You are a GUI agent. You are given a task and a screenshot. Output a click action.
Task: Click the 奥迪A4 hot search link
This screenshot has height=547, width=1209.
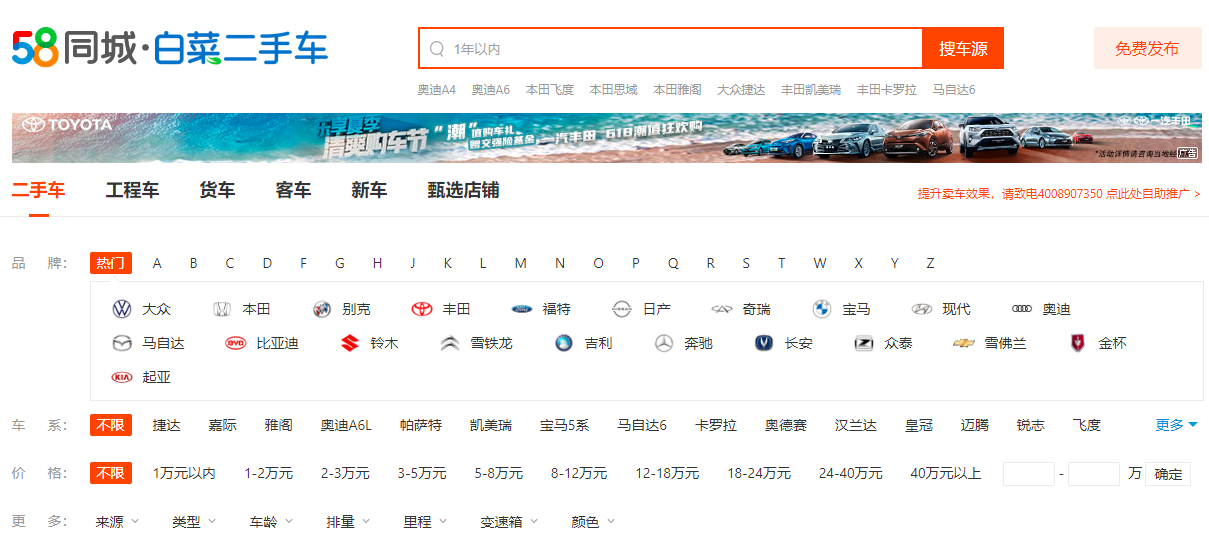pos(437,90)
